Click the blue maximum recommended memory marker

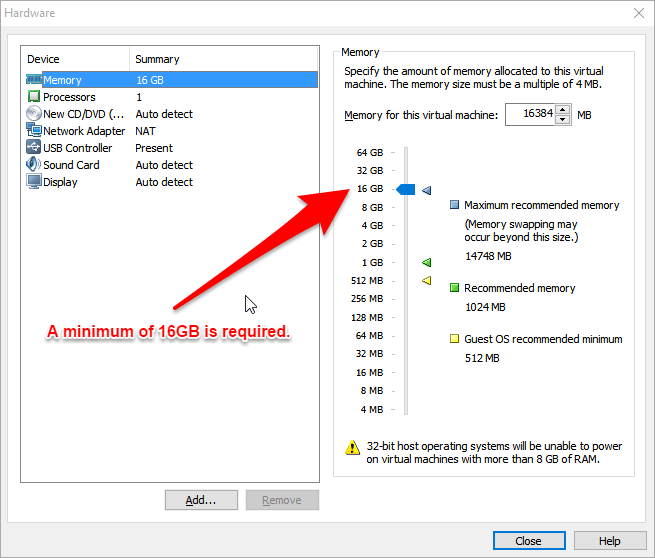427,190
